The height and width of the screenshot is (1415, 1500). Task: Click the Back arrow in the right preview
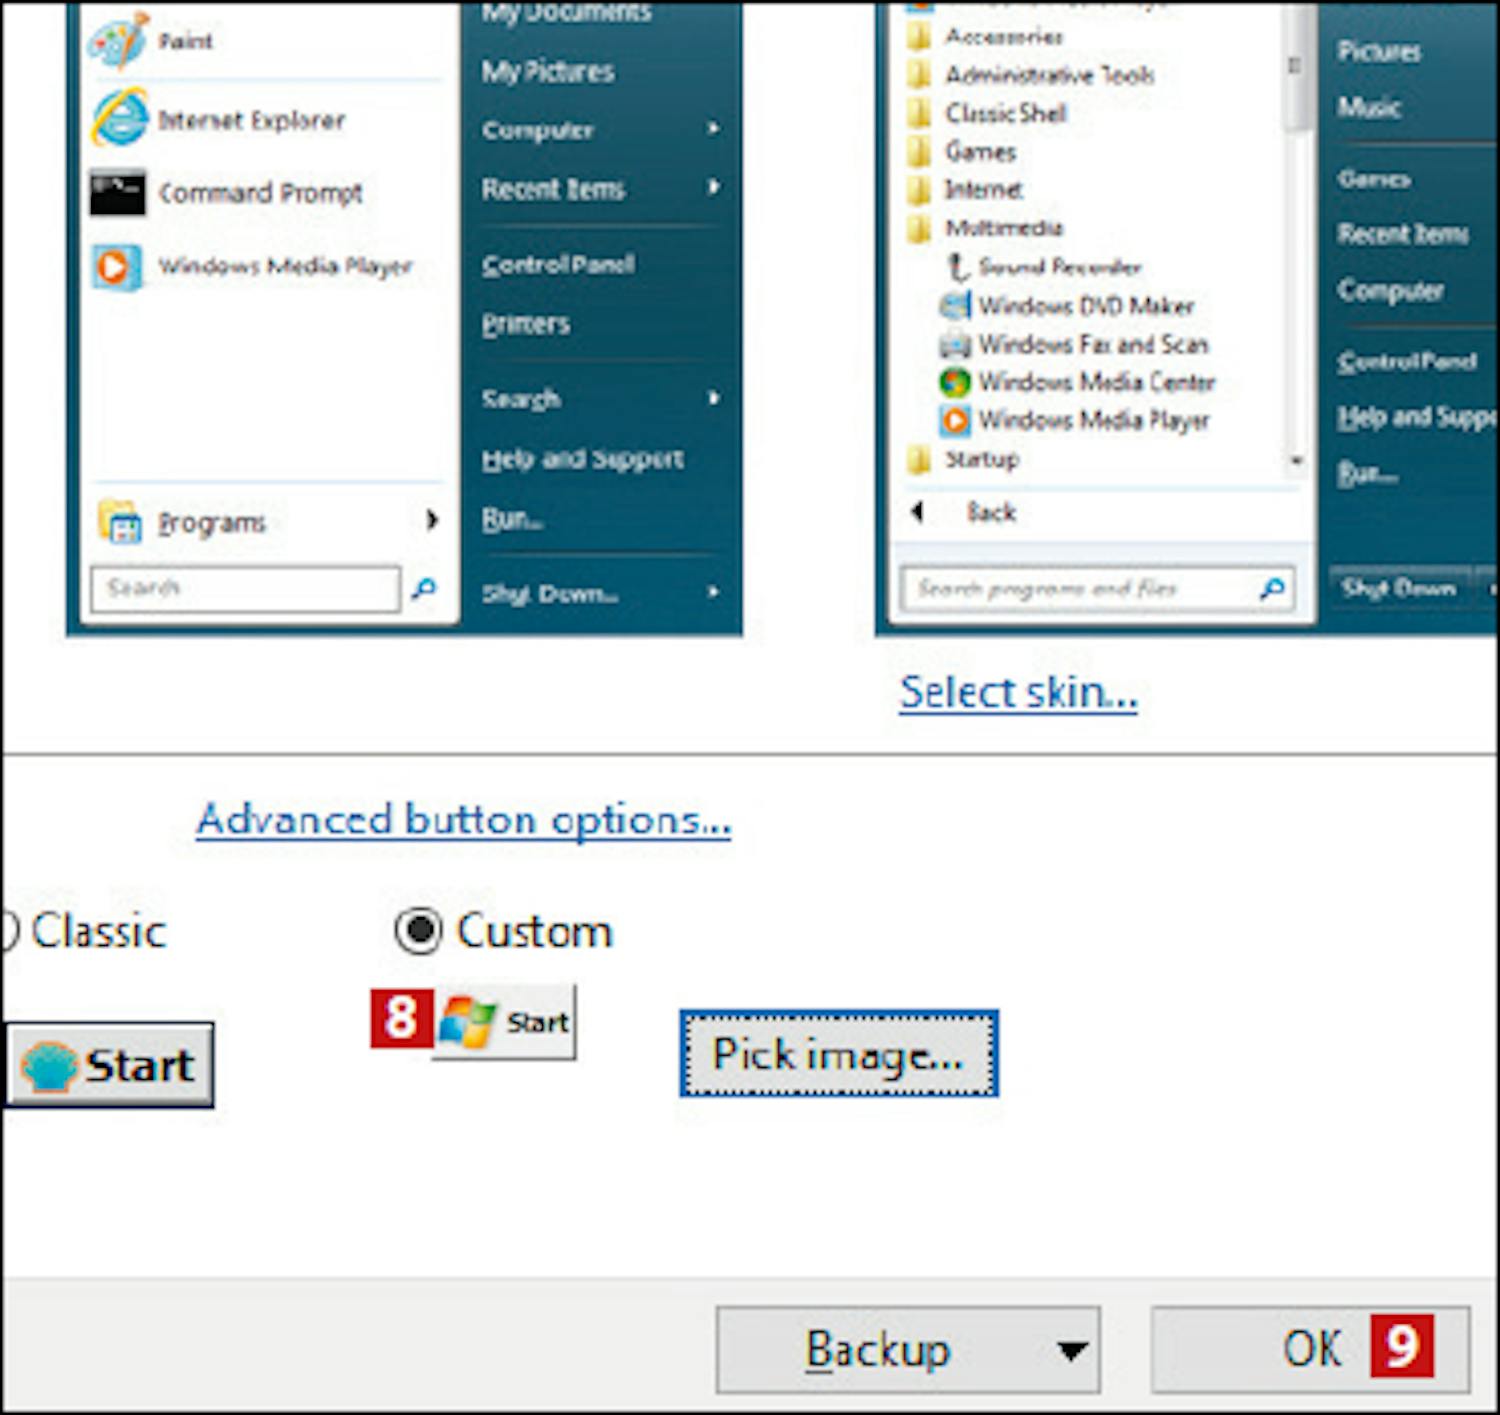coord(917,512)
